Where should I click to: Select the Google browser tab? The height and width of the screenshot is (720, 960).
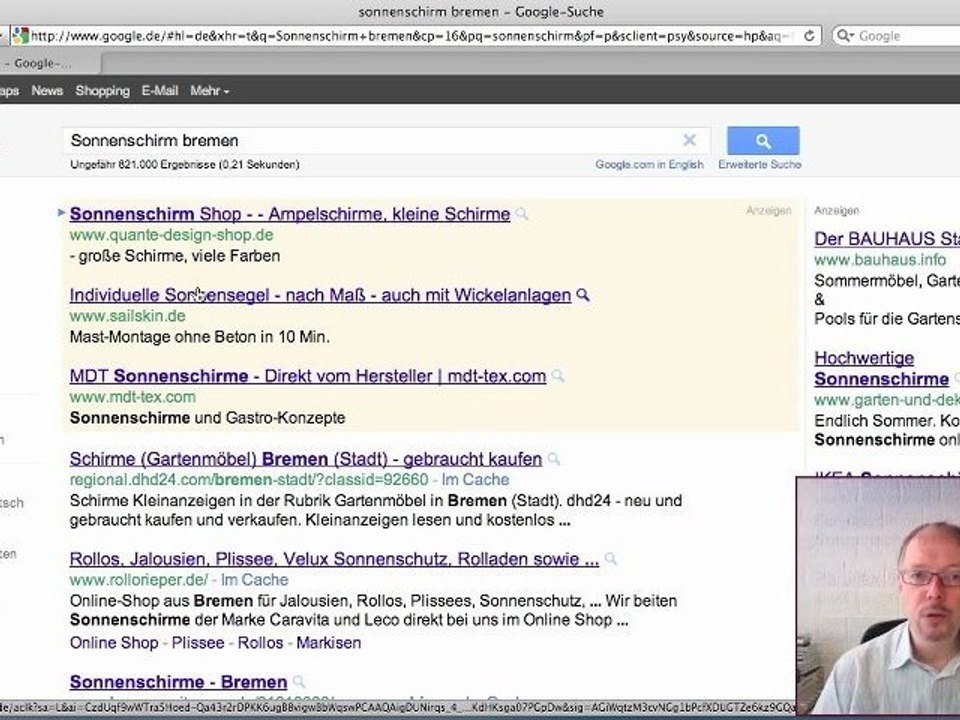click(x=49, y=63)
